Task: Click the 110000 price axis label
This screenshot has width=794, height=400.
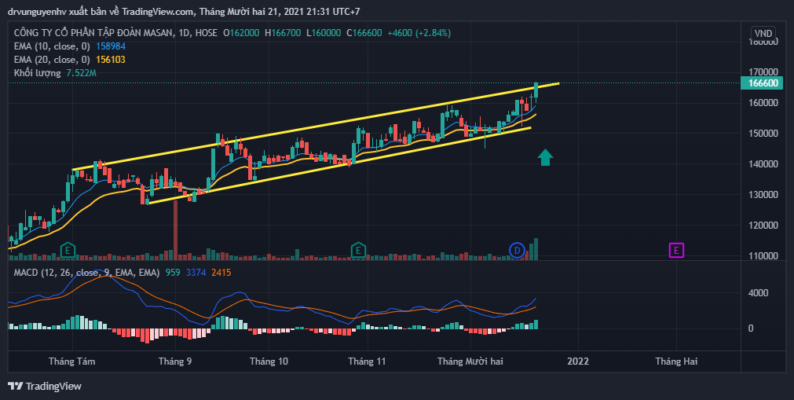Action: pyautogui.click(x=763, y=256)
